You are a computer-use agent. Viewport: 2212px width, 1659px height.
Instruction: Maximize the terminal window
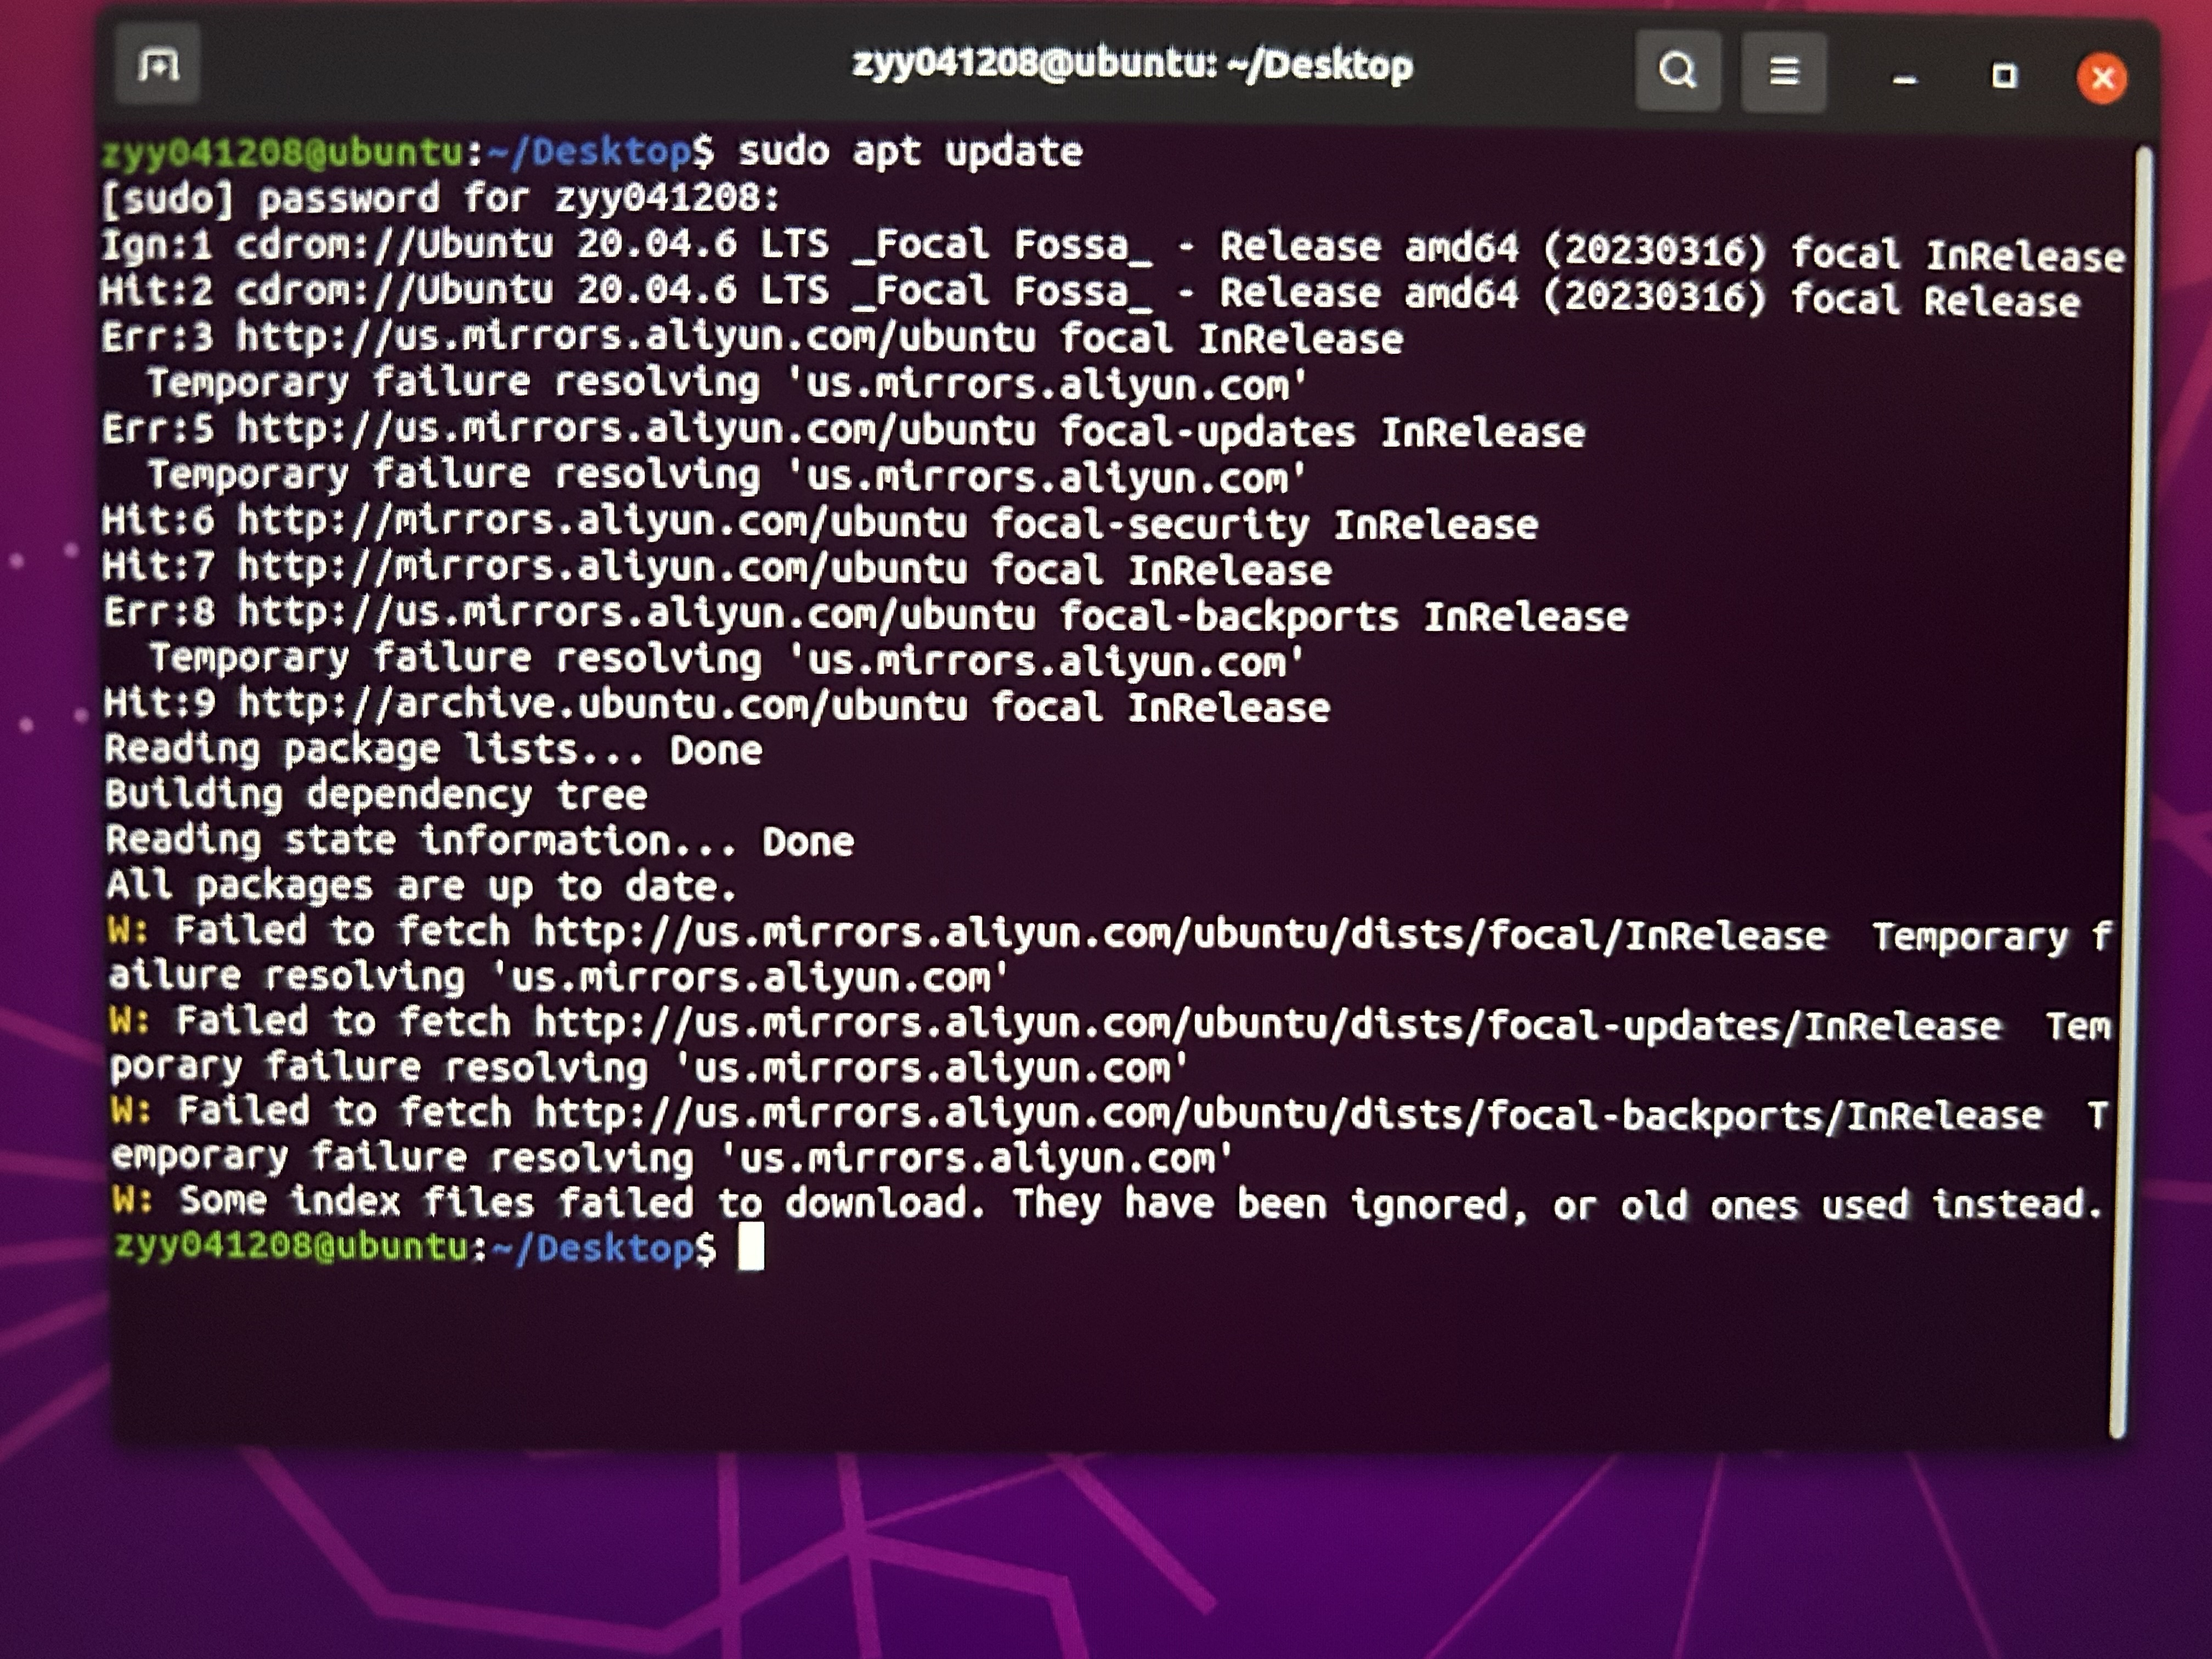[2003, 76]
